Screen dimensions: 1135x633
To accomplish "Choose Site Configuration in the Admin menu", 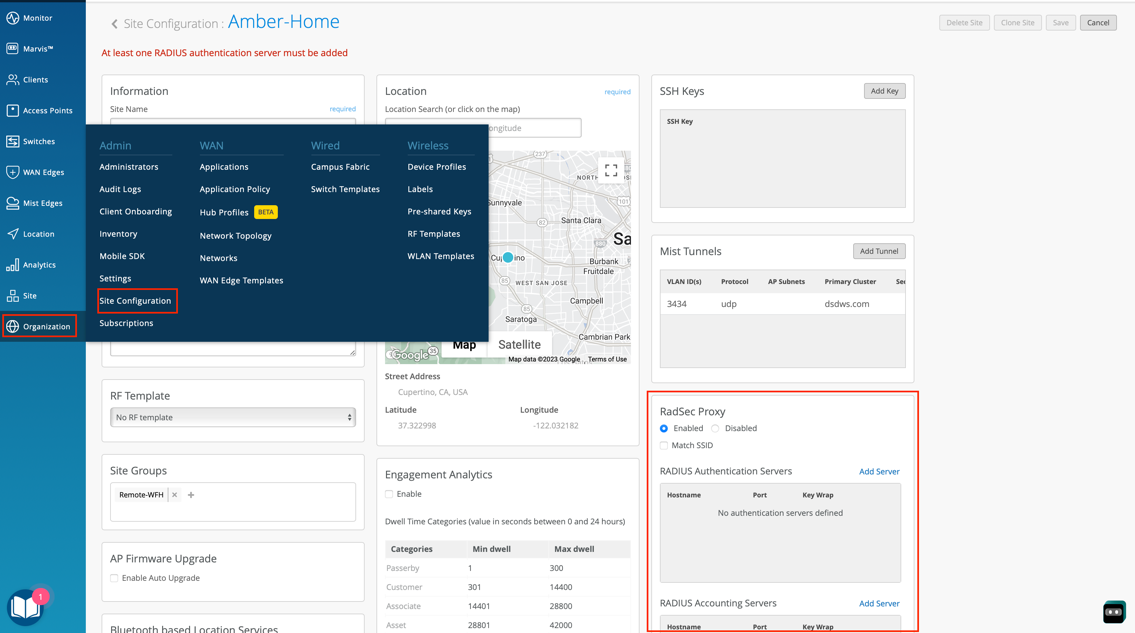I will coord(135,301).
